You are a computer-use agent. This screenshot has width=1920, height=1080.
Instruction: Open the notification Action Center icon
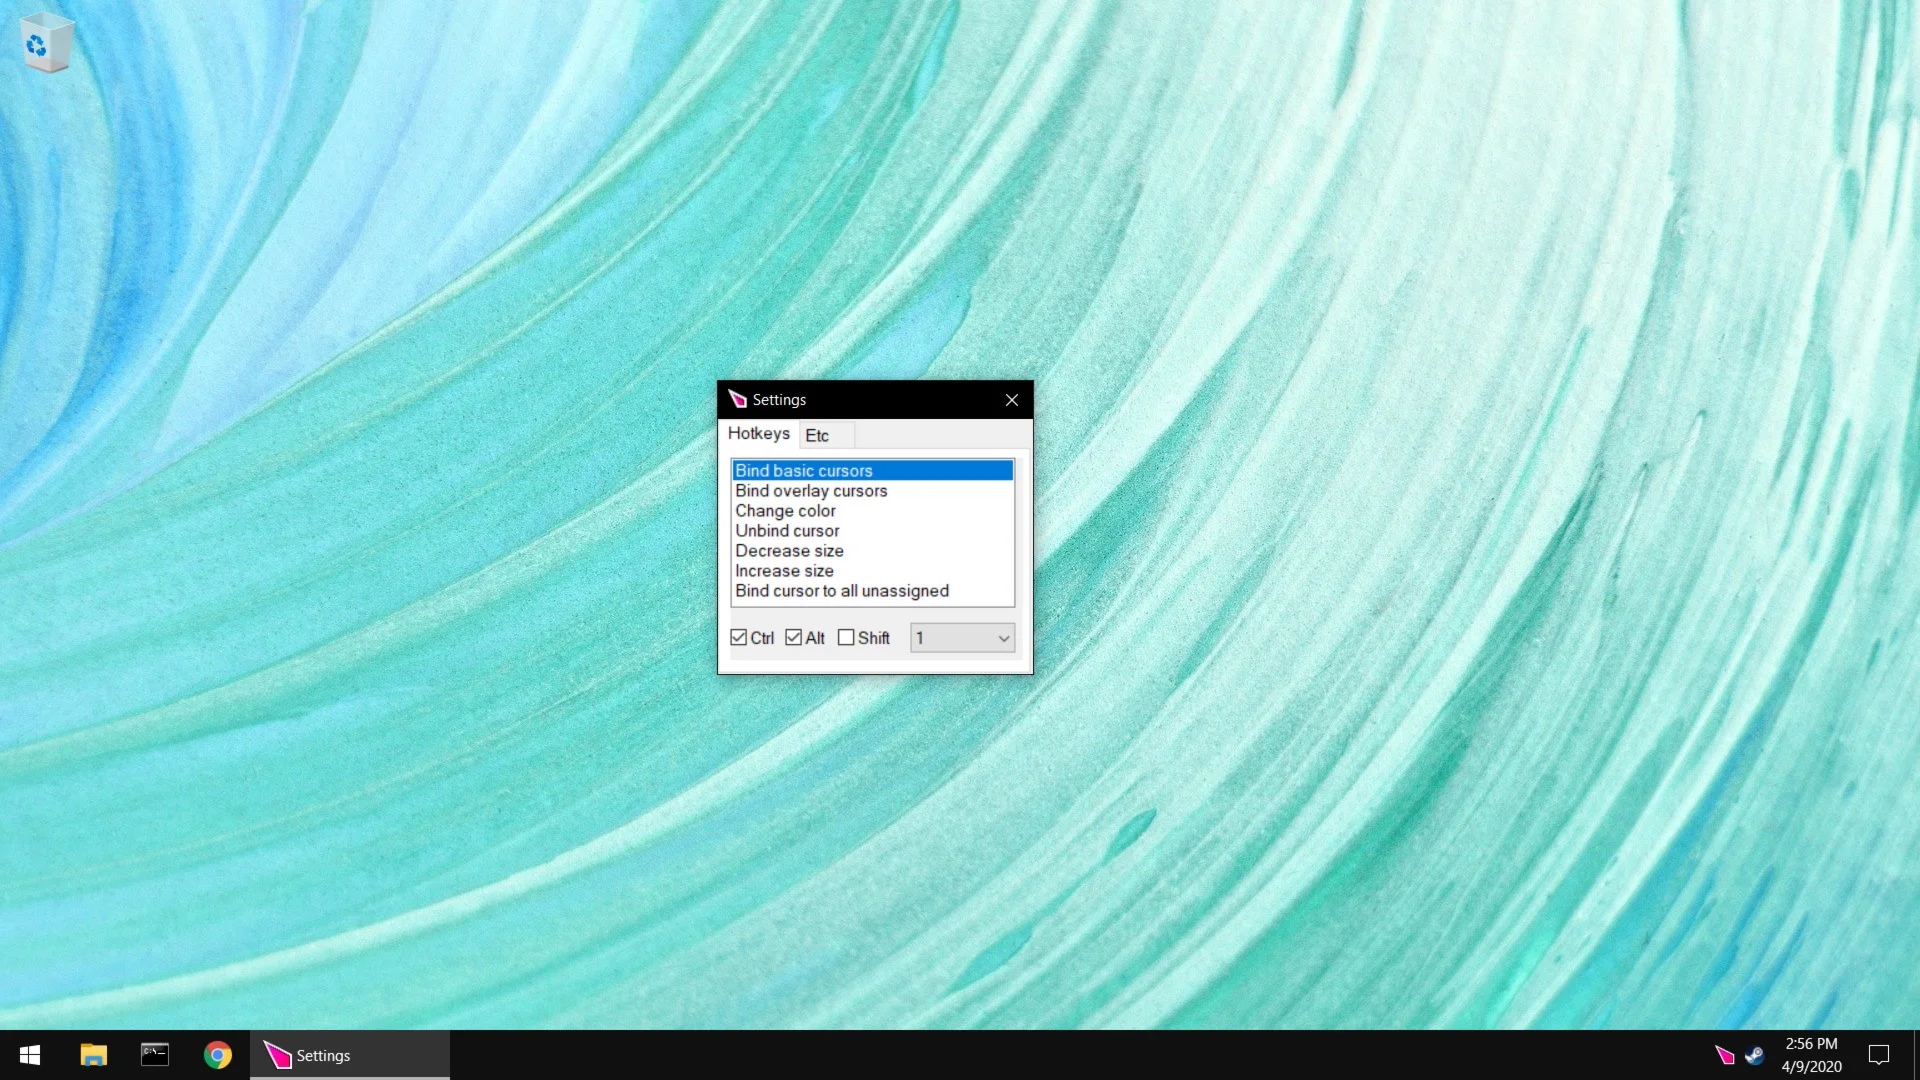(x=1879, y=1055)
